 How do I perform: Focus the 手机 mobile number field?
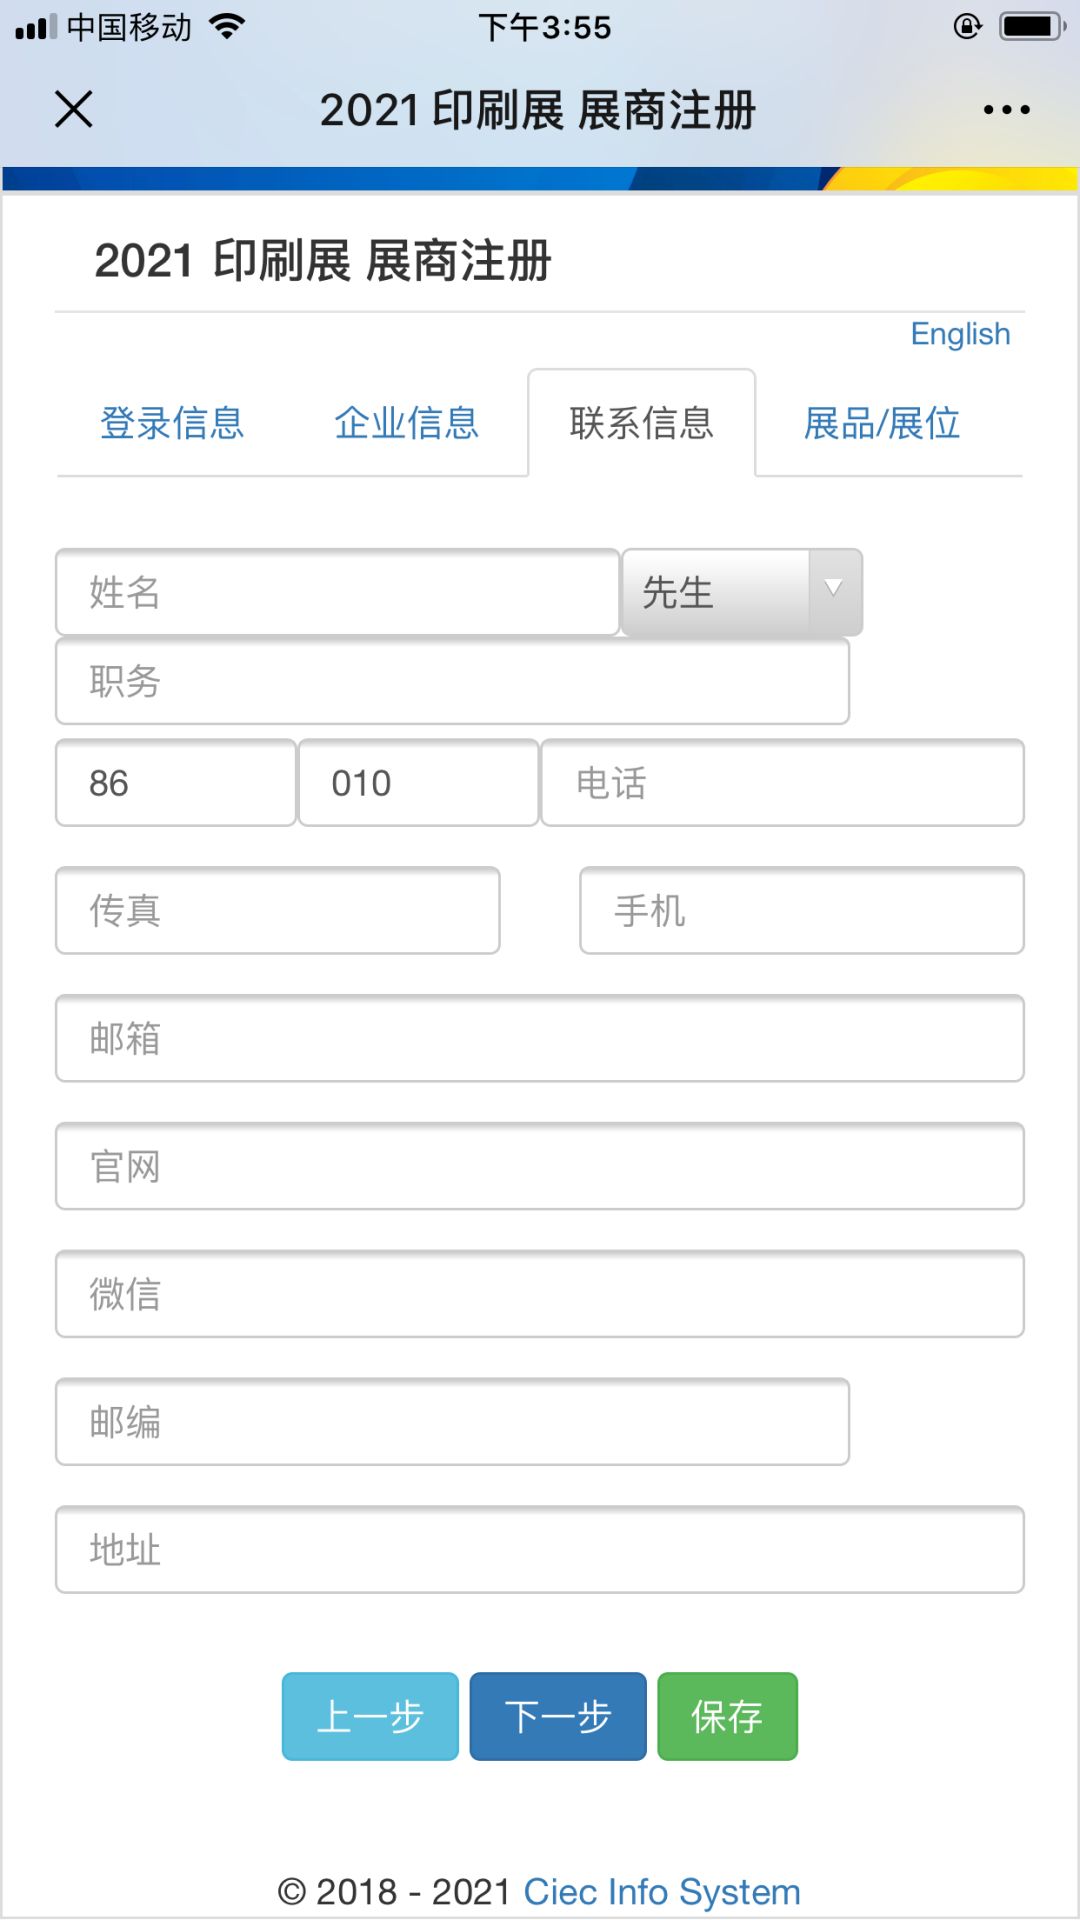[x=801, y=910]
